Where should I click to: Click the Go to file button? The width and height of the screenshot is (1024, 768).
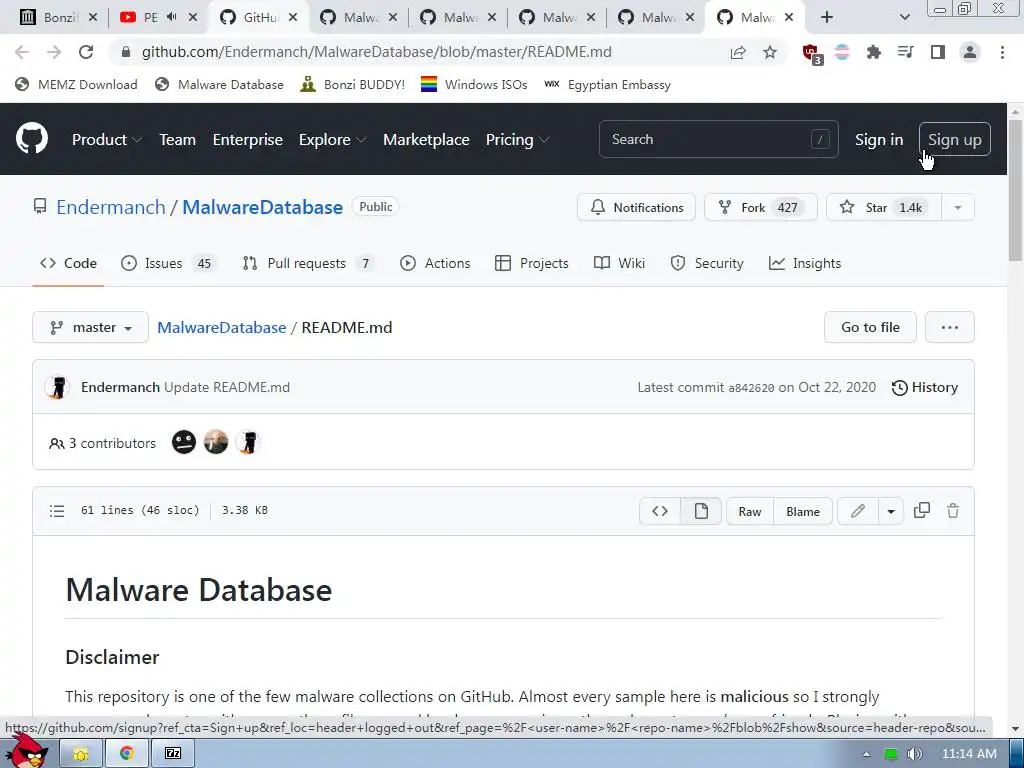tap(870, 327)
